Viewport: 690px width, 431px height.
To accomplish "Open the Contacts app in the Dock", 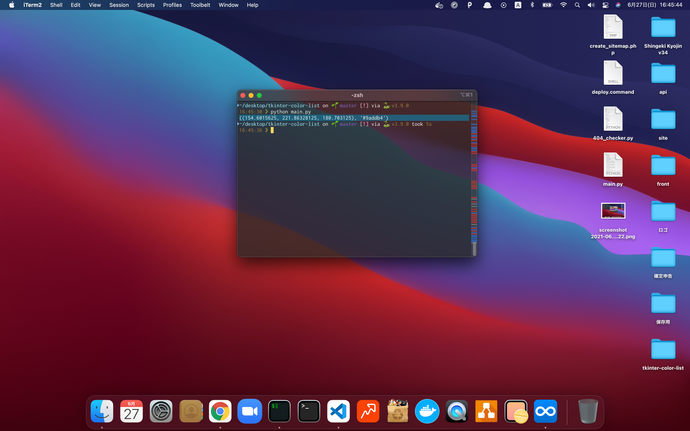I will pyautogui.click(x=191, y=411).
